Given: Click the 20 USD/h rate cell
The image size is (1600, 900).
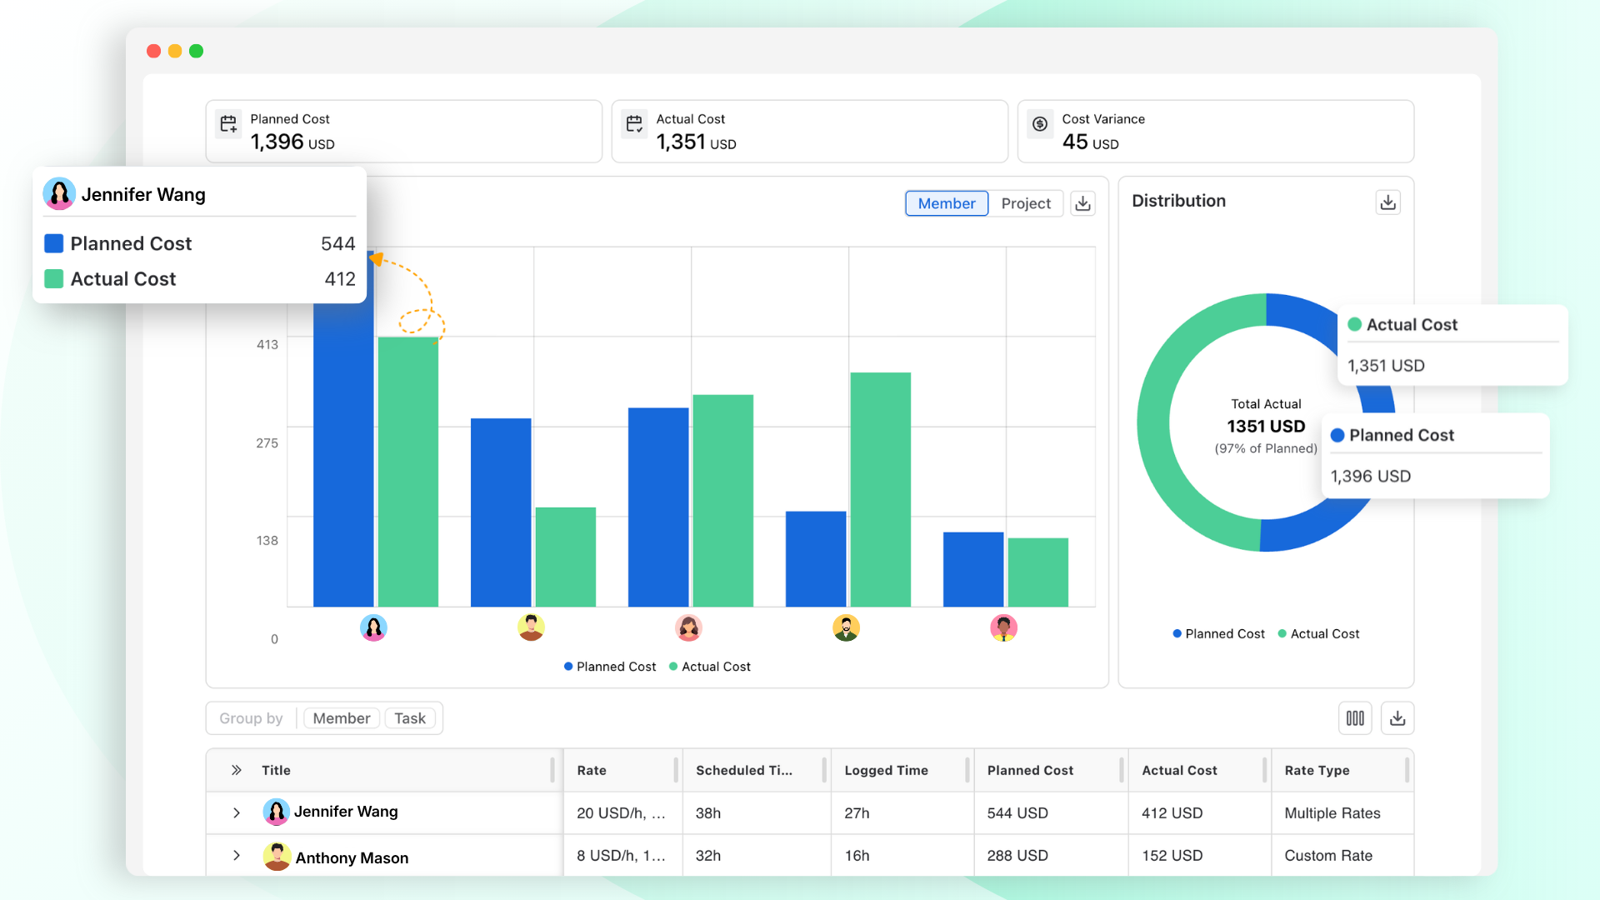Looking at the screenshot, I should (x=623, y=813).
